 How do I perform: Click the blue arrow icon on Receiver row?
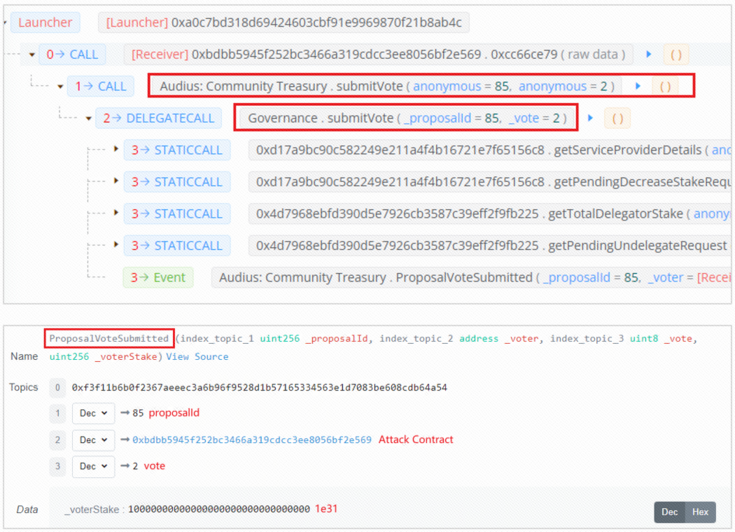pyautogui.click(x=649, y=54)
